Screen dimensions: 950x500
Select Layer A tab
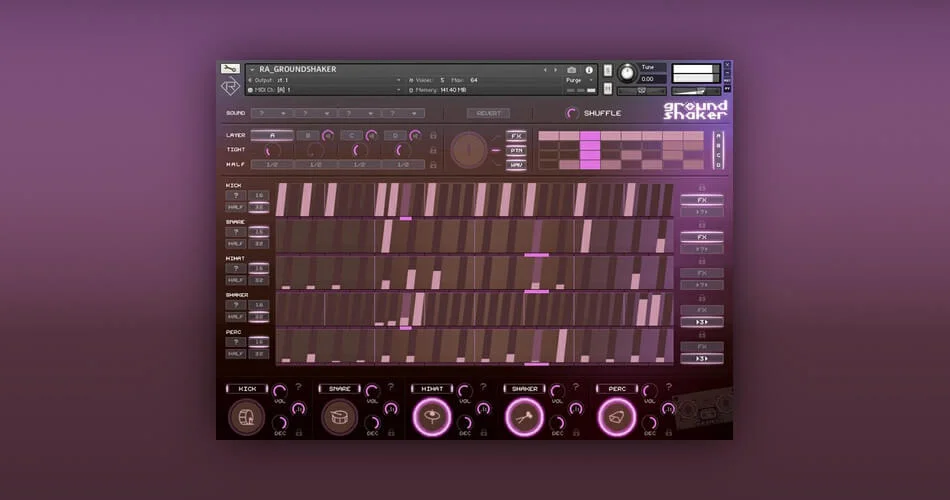point(272,135)
